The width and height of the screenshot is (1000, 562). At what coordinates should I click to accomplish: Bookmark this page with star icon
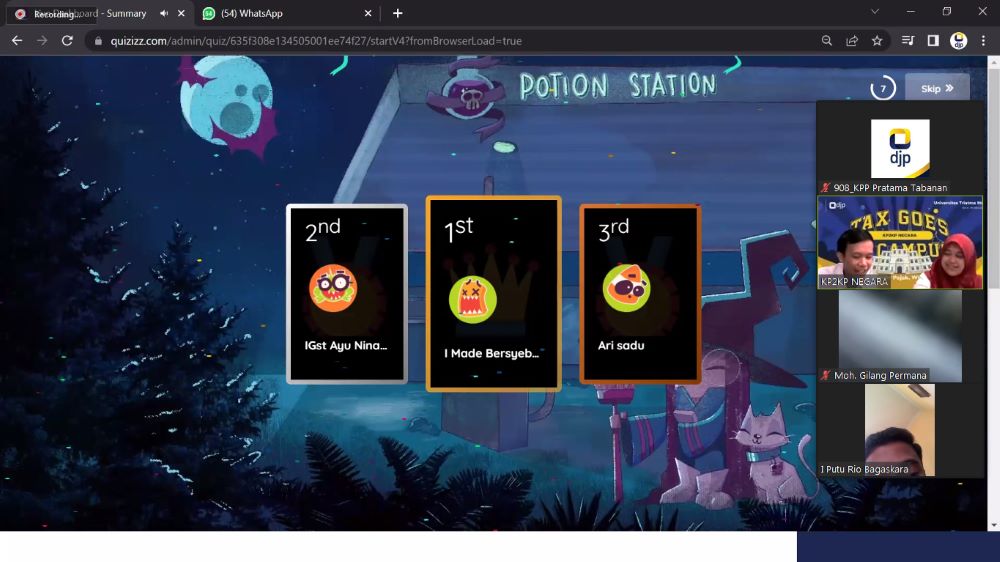[877, 41]
